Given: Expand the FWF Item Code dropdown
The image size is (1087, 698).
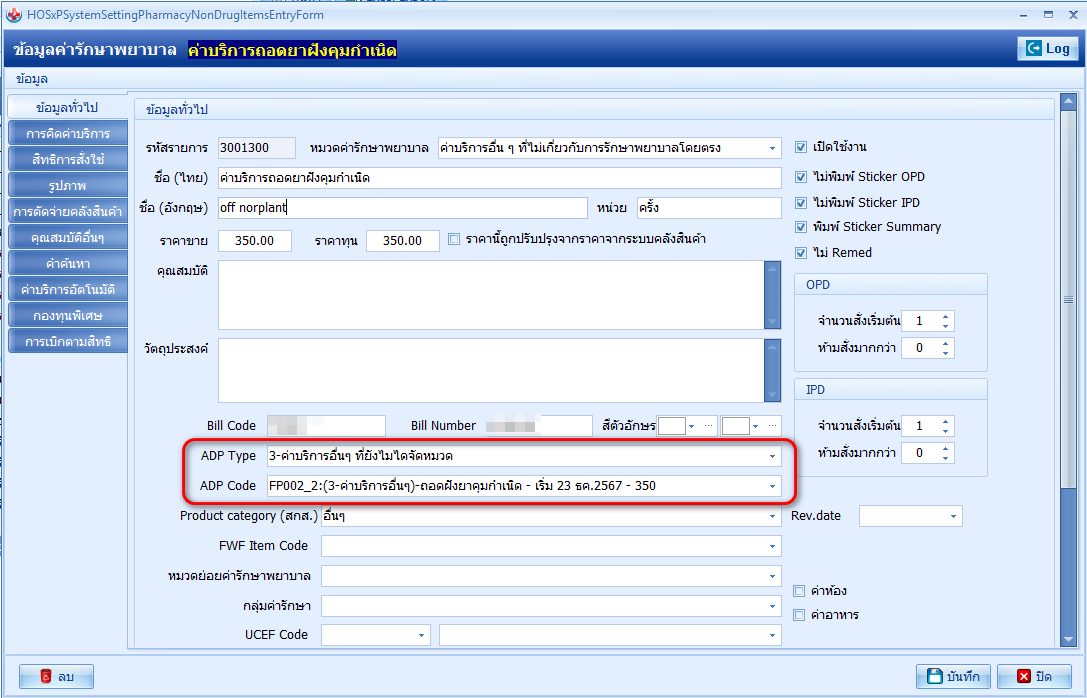Looking at the screenshot, I should [772, 546].
